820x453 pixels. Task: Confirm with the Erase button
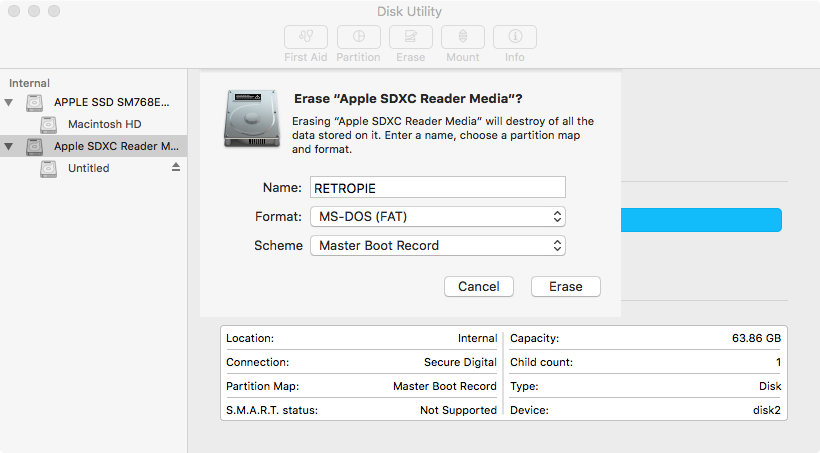[x=565, y=286]
